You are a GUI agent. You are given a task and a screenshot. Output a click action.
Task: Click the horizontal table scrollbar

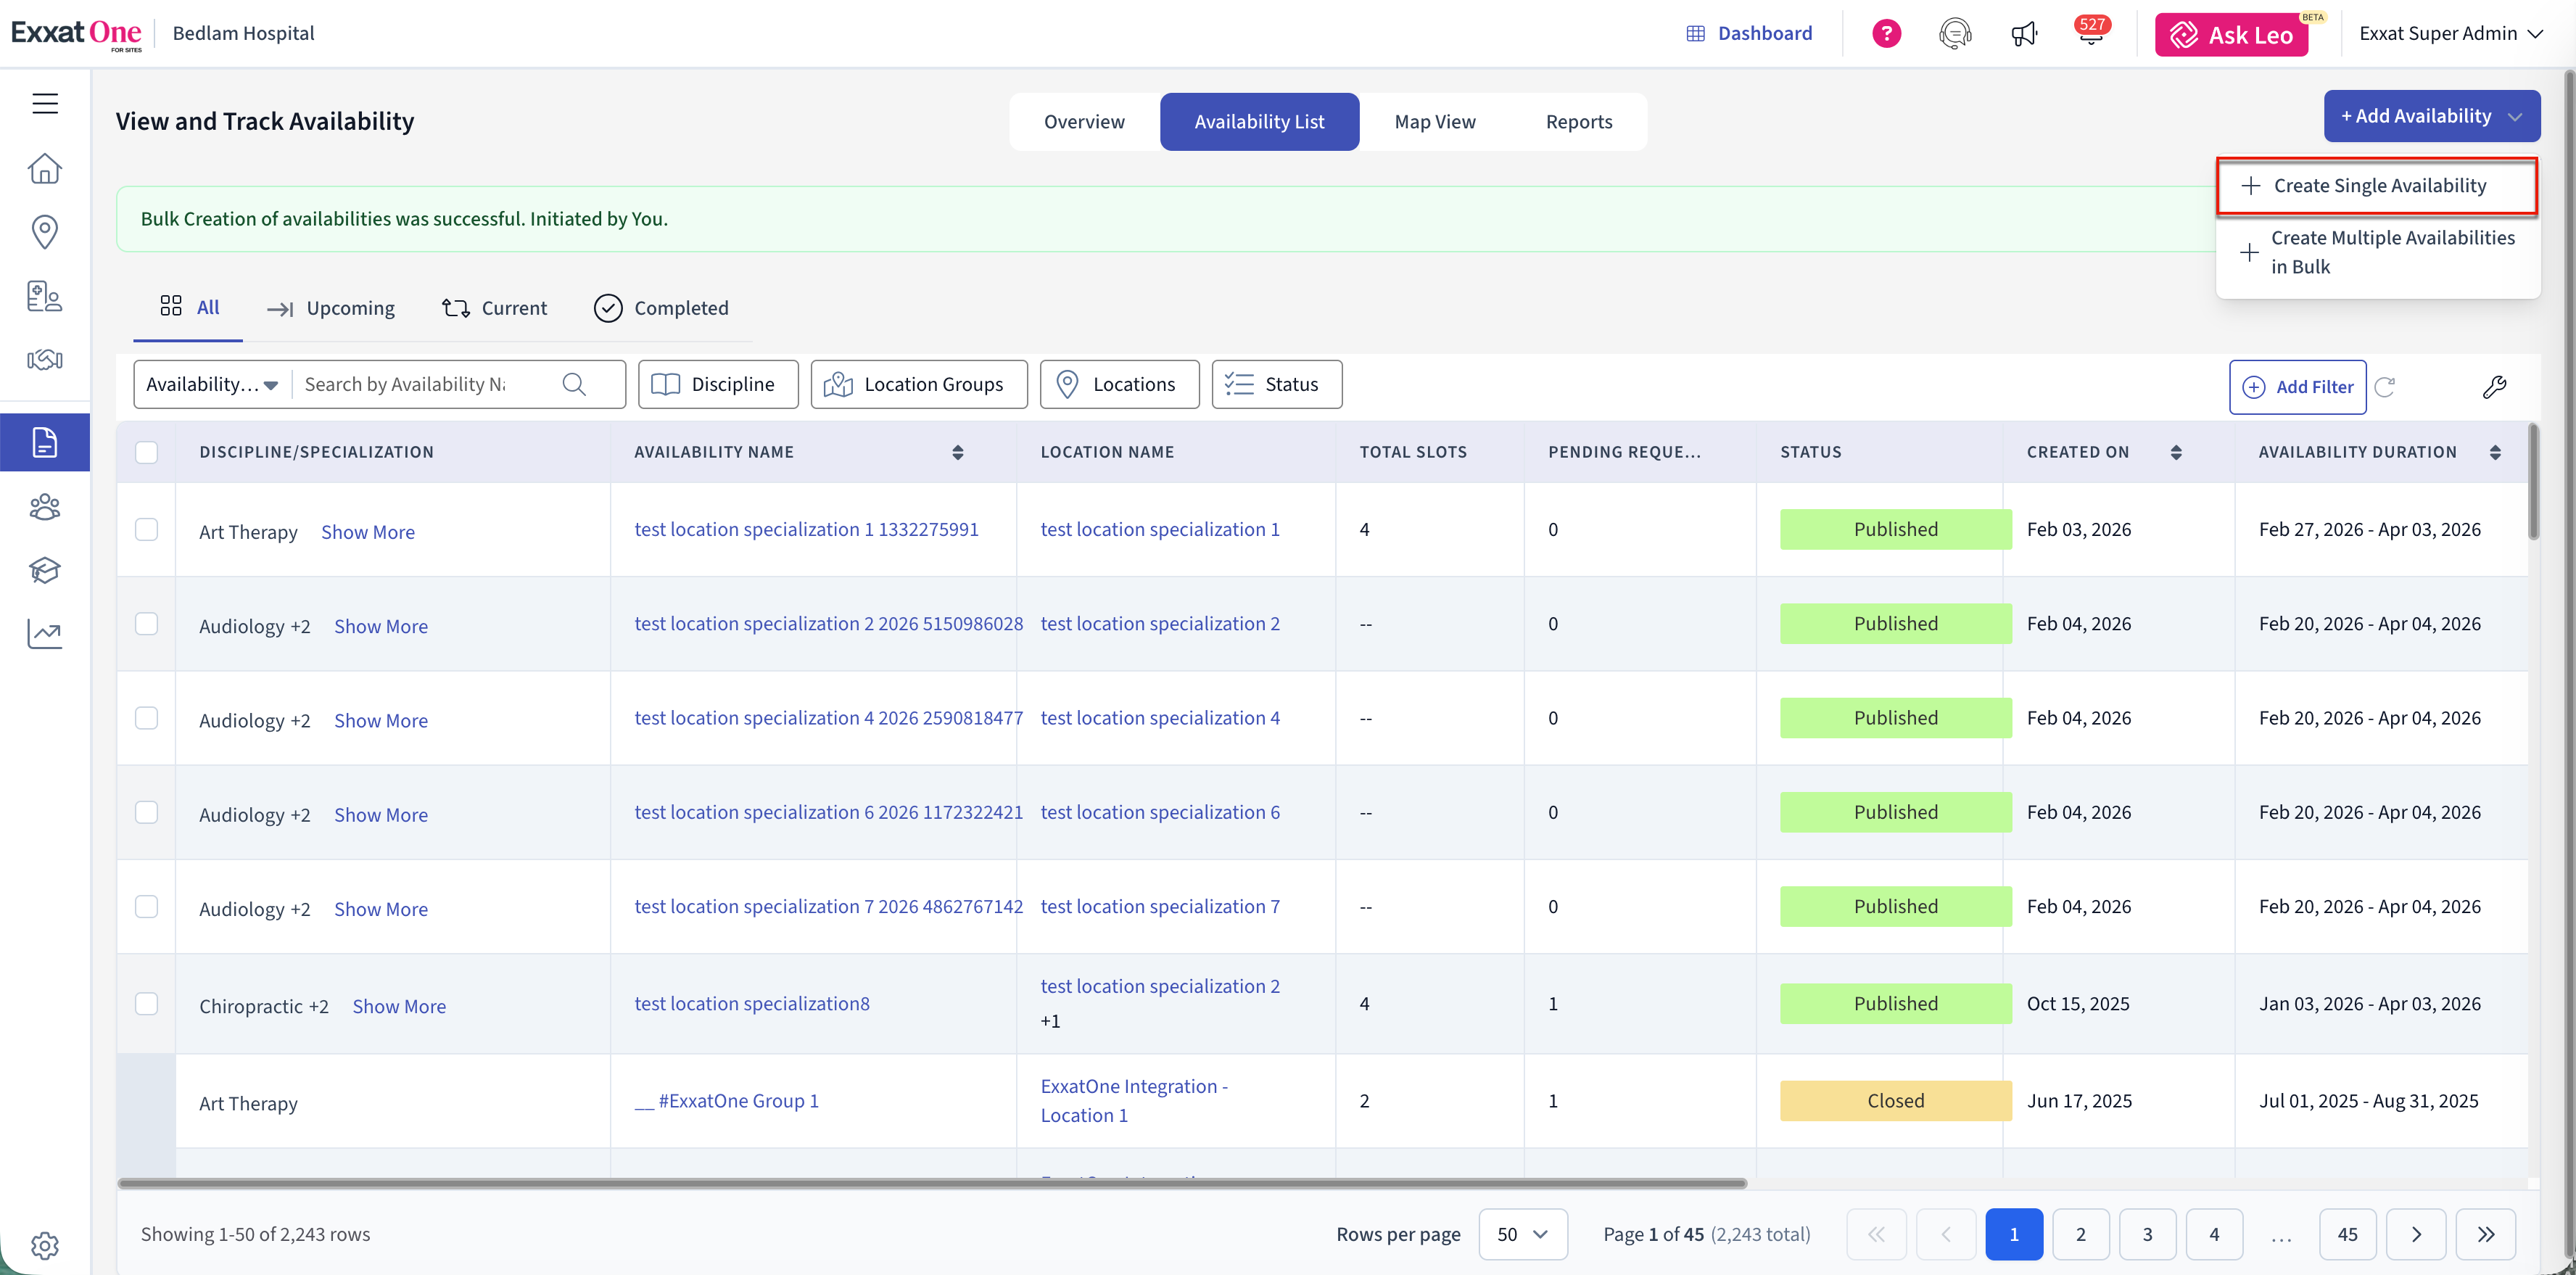pos(932,1183)
